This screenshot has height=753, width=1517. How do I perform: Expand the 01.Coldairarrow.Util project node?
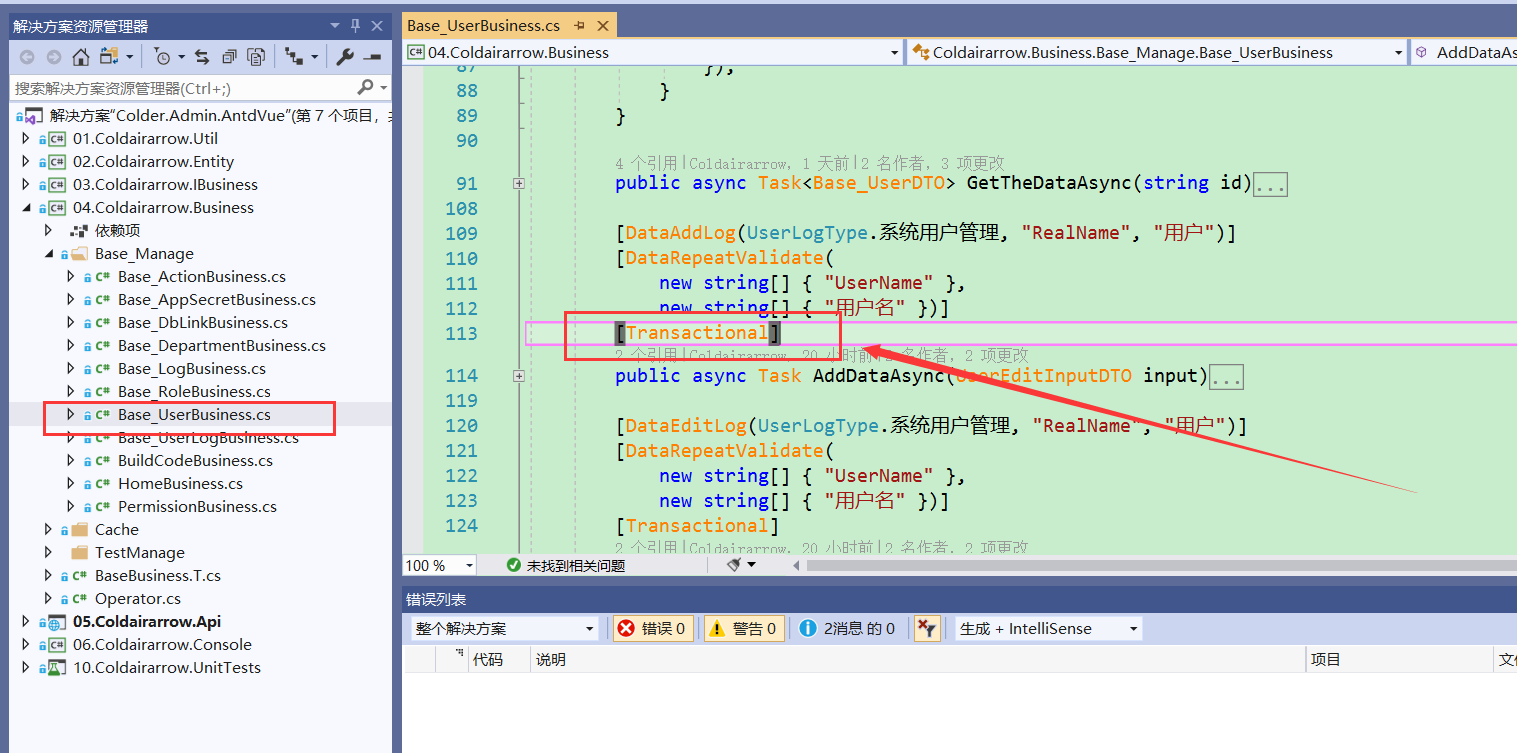24,138
